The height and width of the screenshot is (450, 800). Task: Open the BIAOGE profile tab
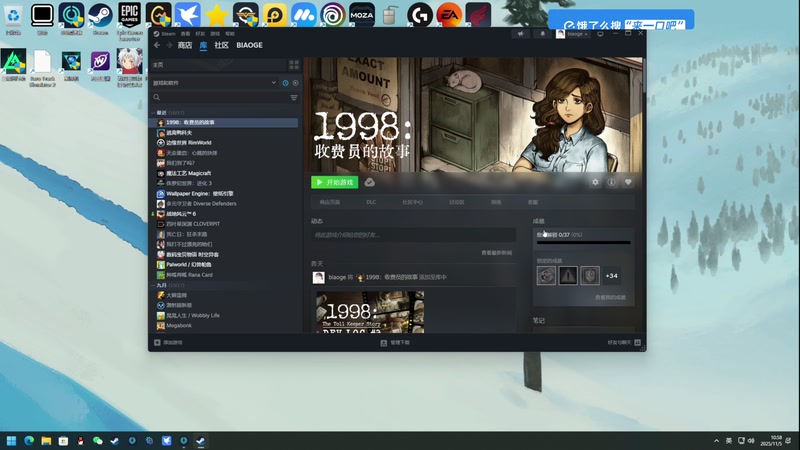pyautogui.click(x=249, y=45)
